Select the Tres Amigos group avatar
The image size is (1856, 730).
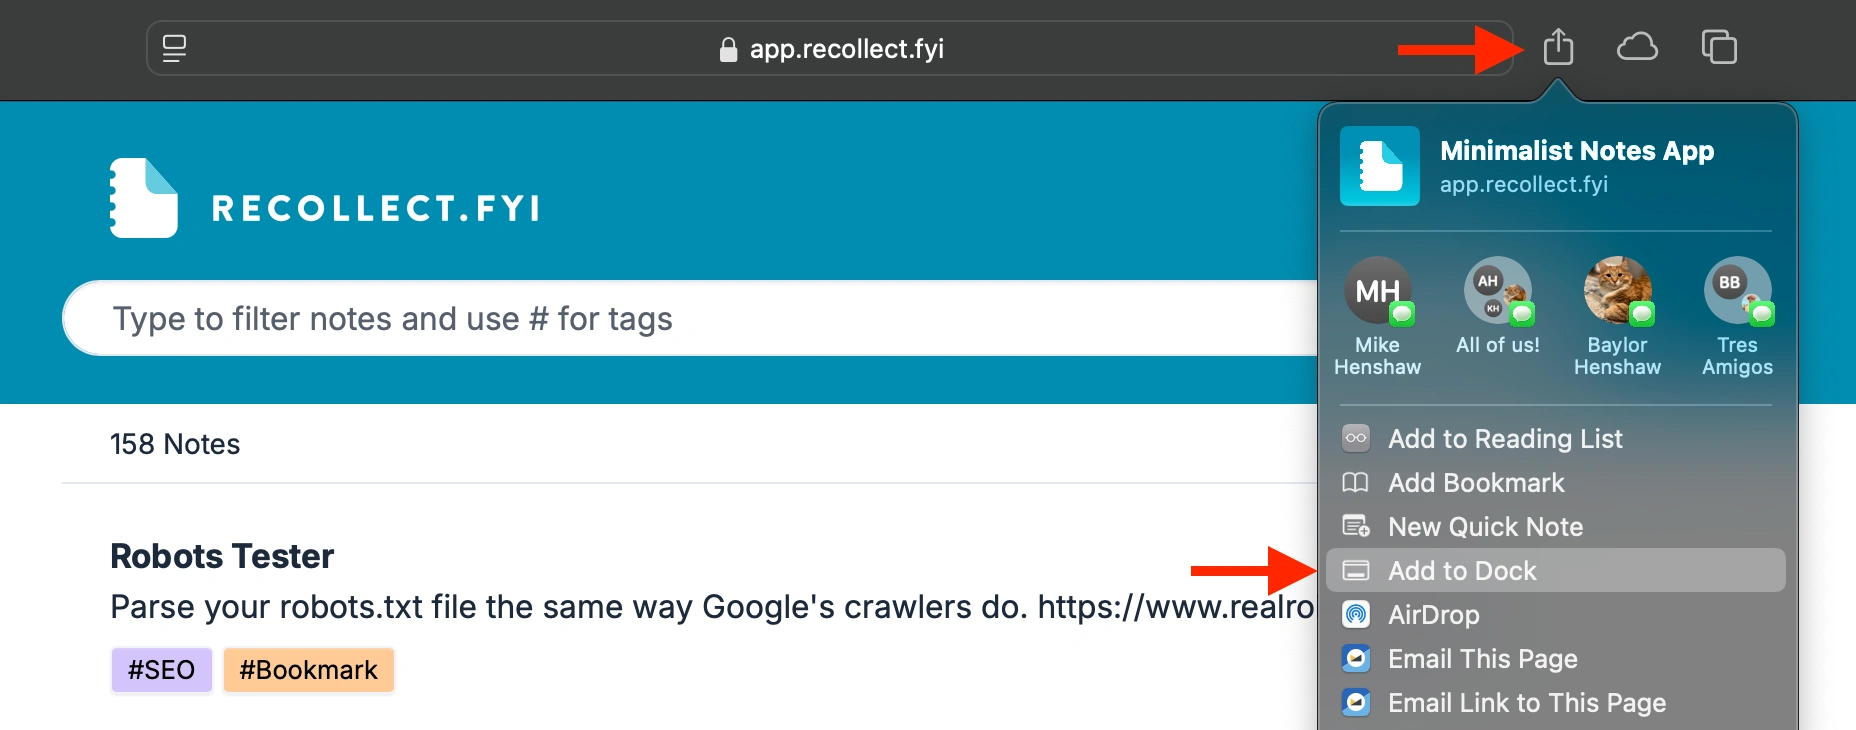1737,292
